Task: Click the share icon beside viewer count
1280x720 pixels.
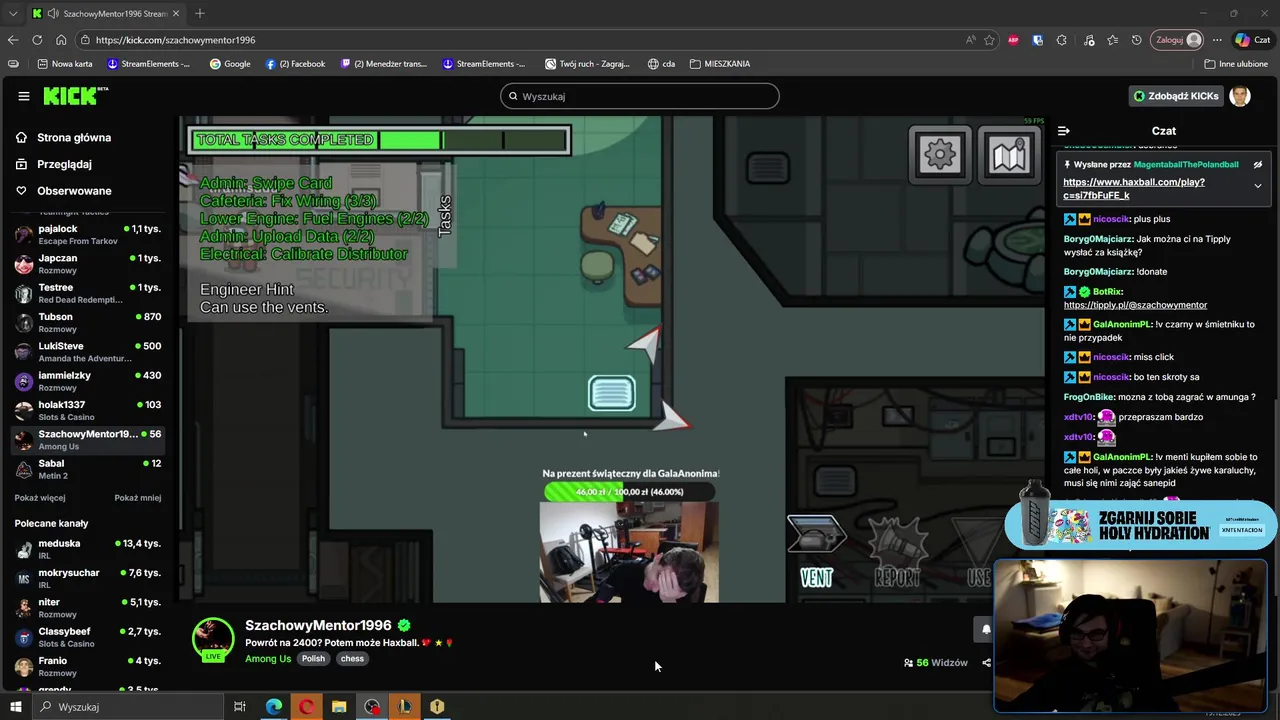Action: pos(986,663)
